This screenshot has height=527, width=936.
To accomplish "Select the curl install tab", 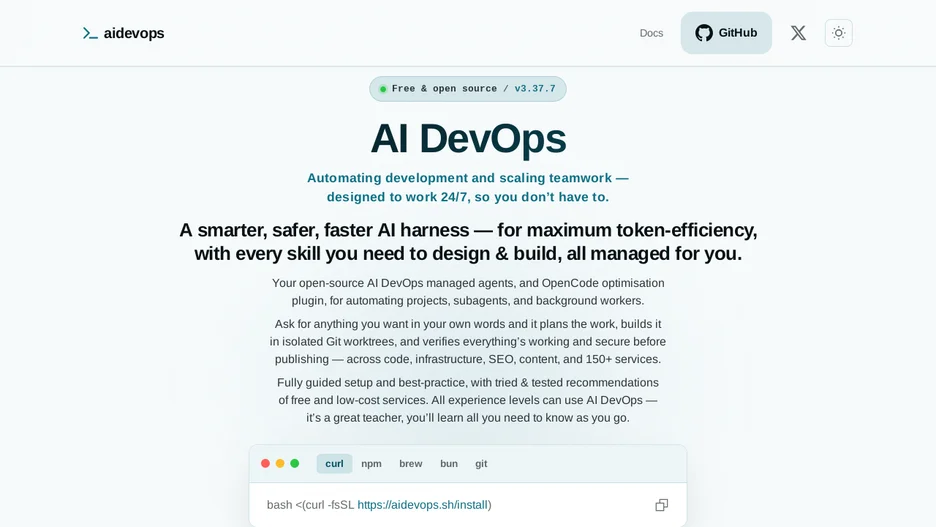I will 334,464.
